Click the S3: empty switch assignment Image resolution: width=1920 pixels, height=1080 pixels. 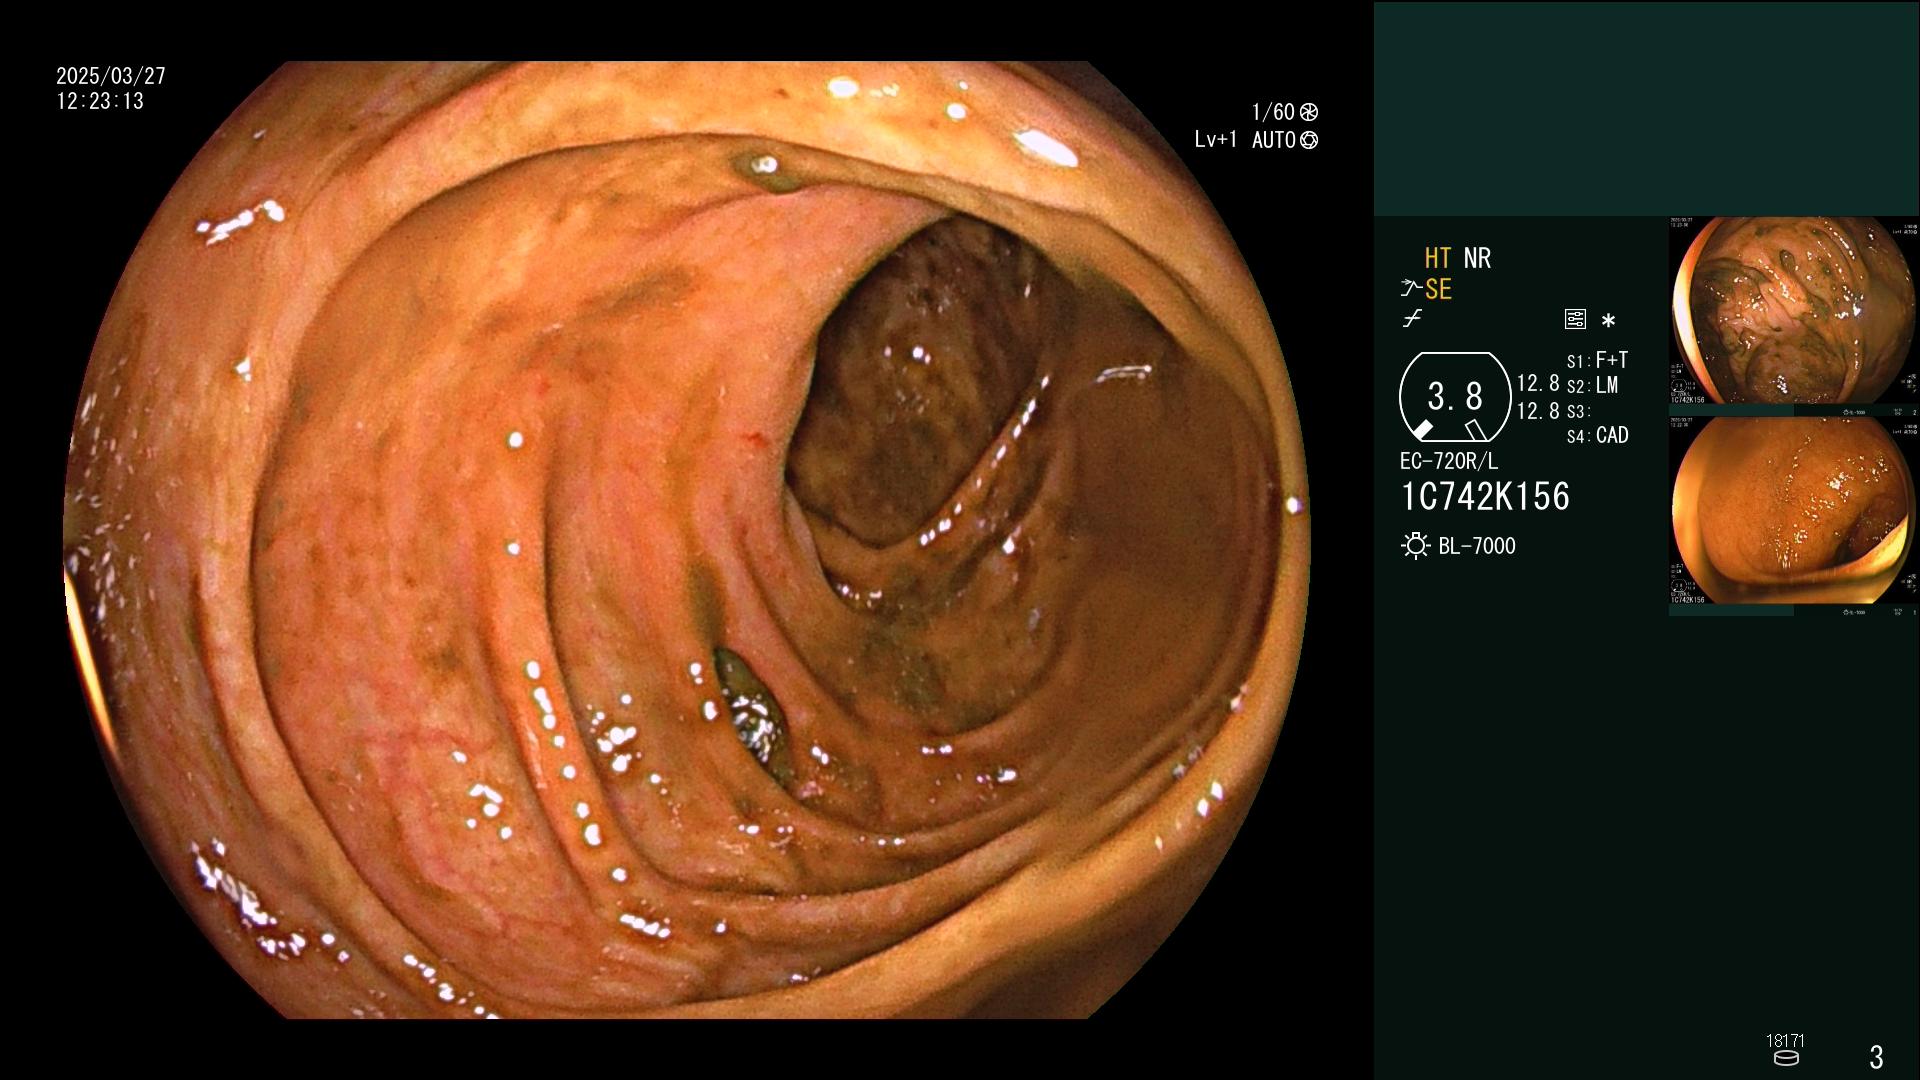(x=1578, y=411)
